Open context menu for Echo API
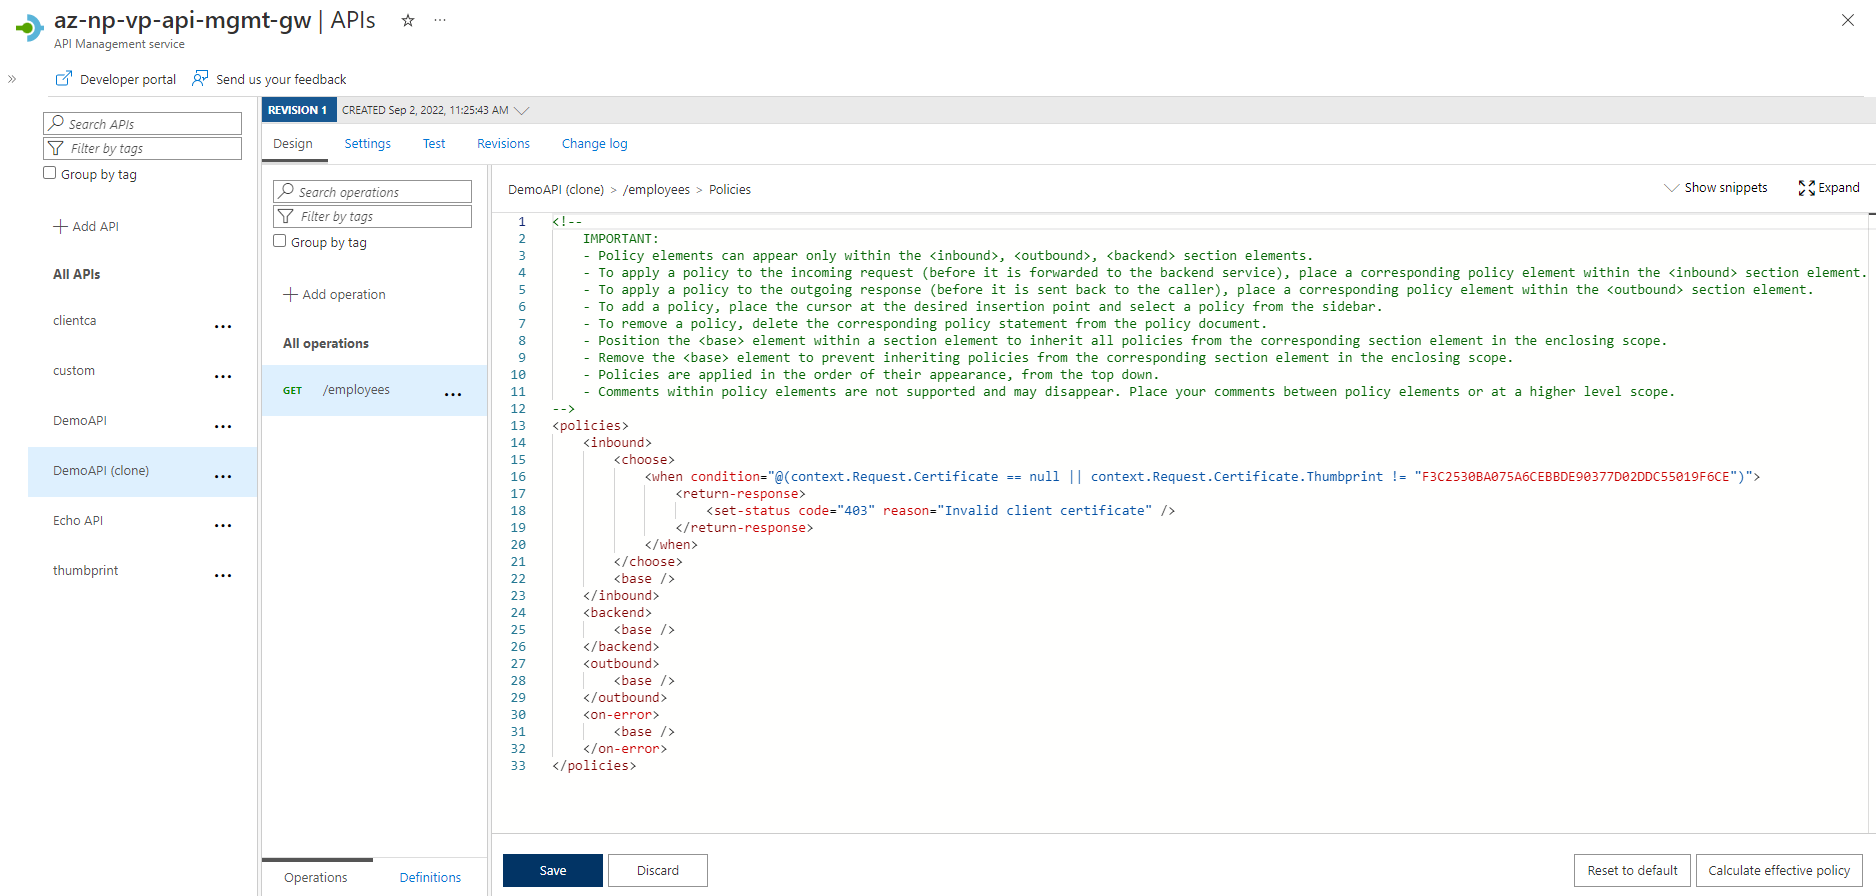 [x=223, y=526]
